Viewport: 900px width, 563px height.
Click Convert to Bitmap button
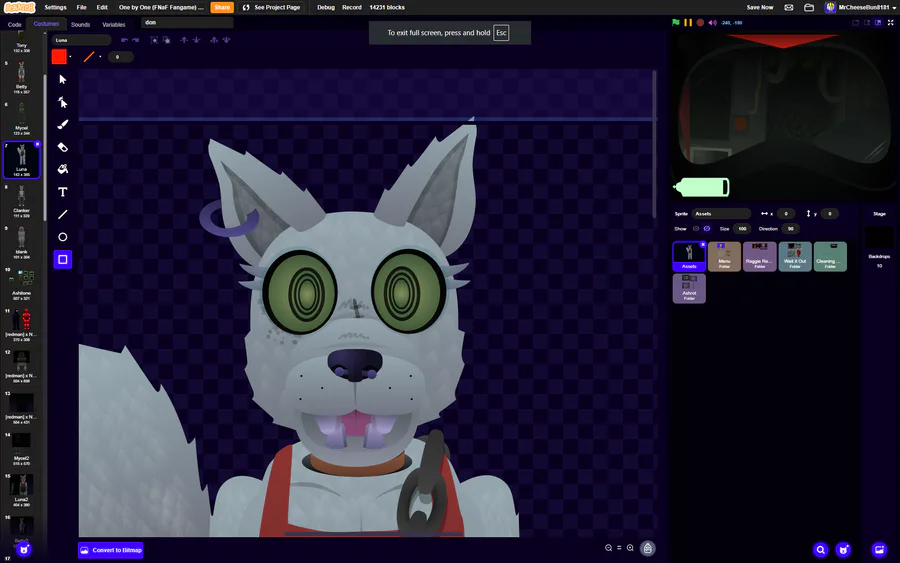point(111,550)
